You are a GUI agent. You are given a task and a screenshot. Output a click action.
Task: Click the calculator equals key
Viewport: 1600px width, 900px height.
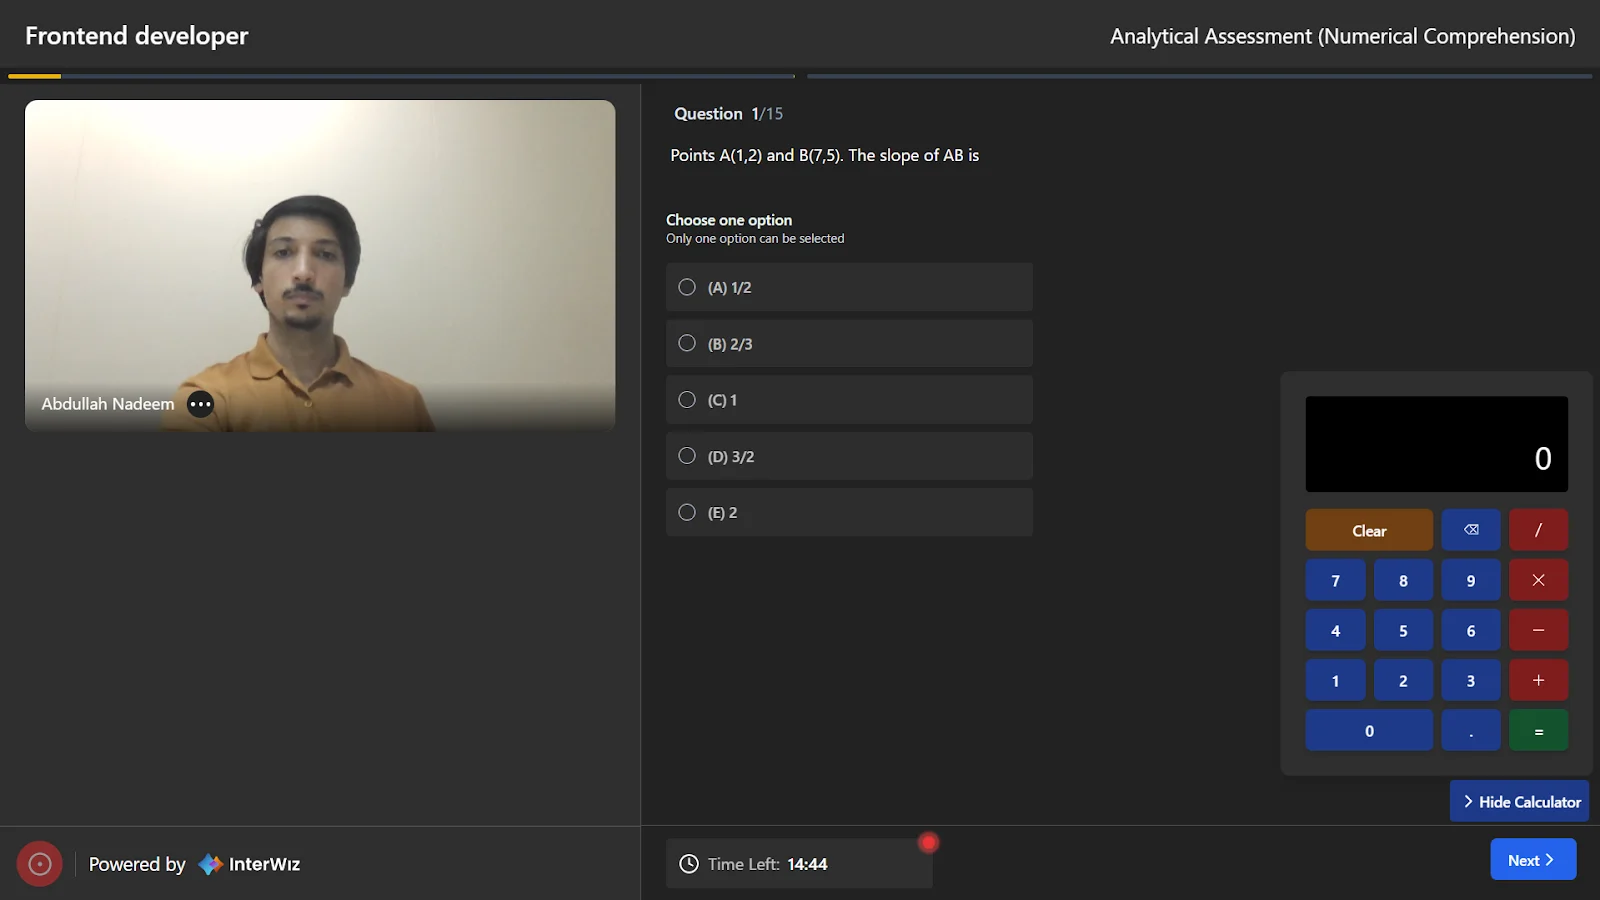point(1538,731)
